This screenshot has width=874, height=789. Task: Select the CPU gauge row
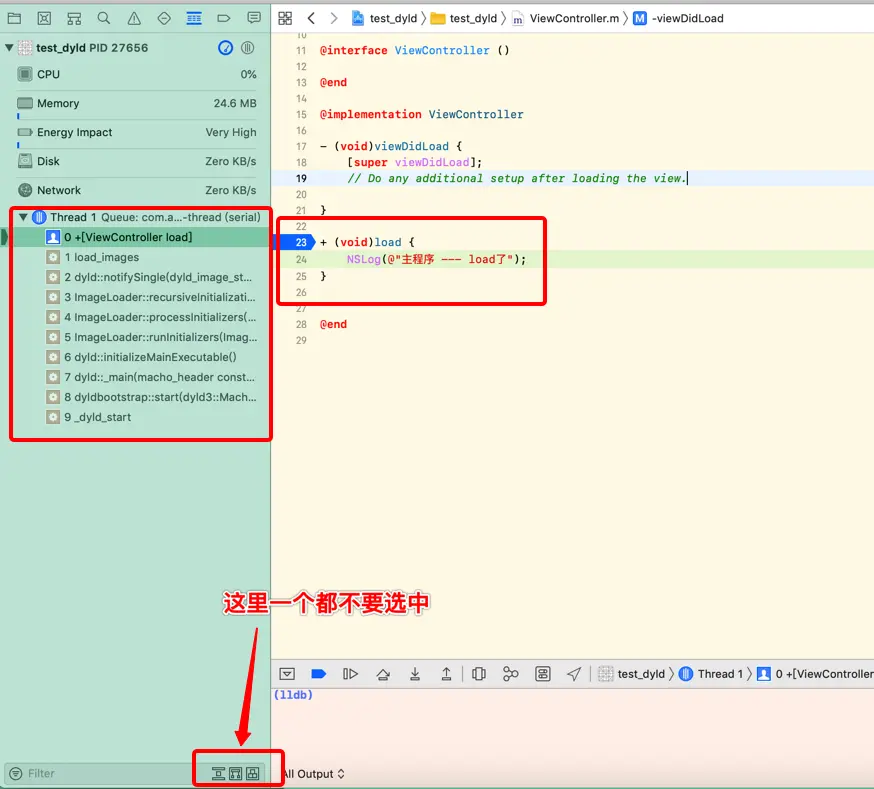pyautogui.click(x=137, y=75)
